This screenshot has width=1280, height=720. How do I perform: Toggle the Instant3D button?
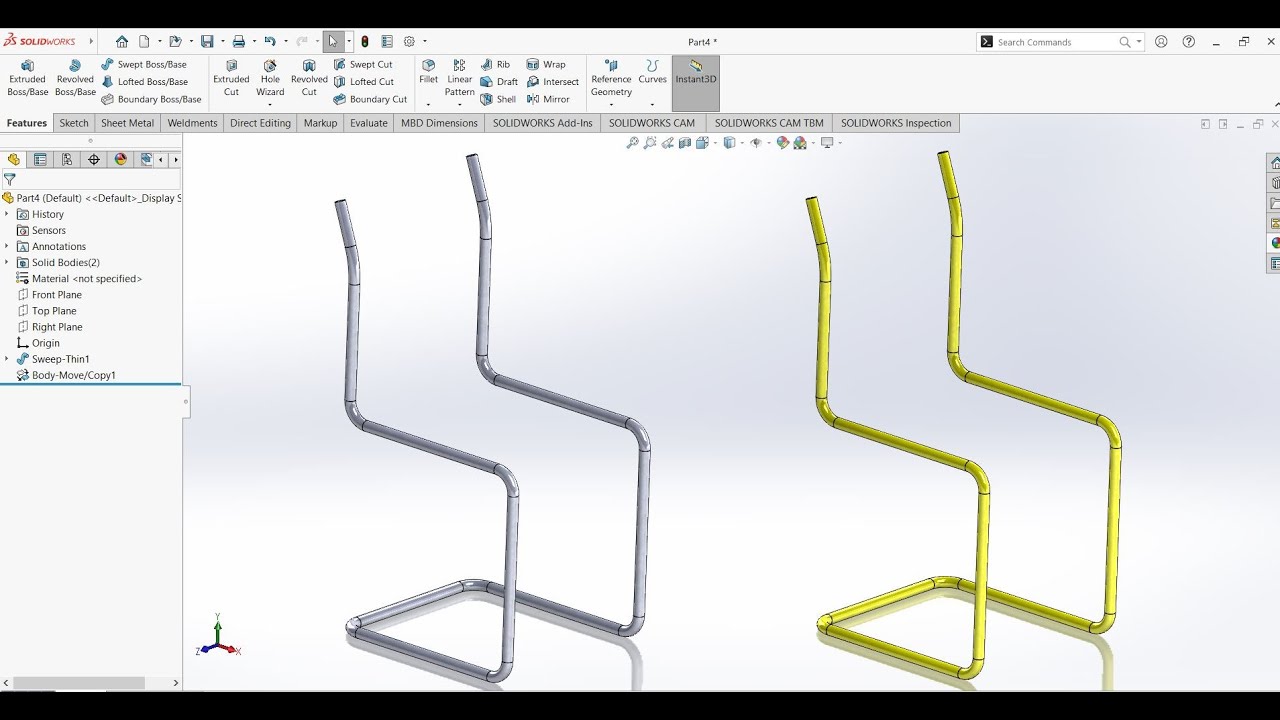(696, 83)
